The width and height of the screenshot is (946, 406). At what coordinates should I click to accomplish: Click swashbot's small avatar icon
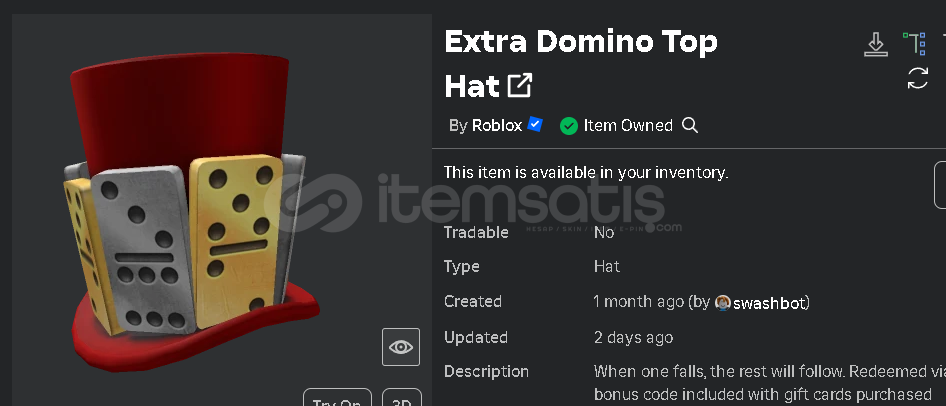pos(722,303)
